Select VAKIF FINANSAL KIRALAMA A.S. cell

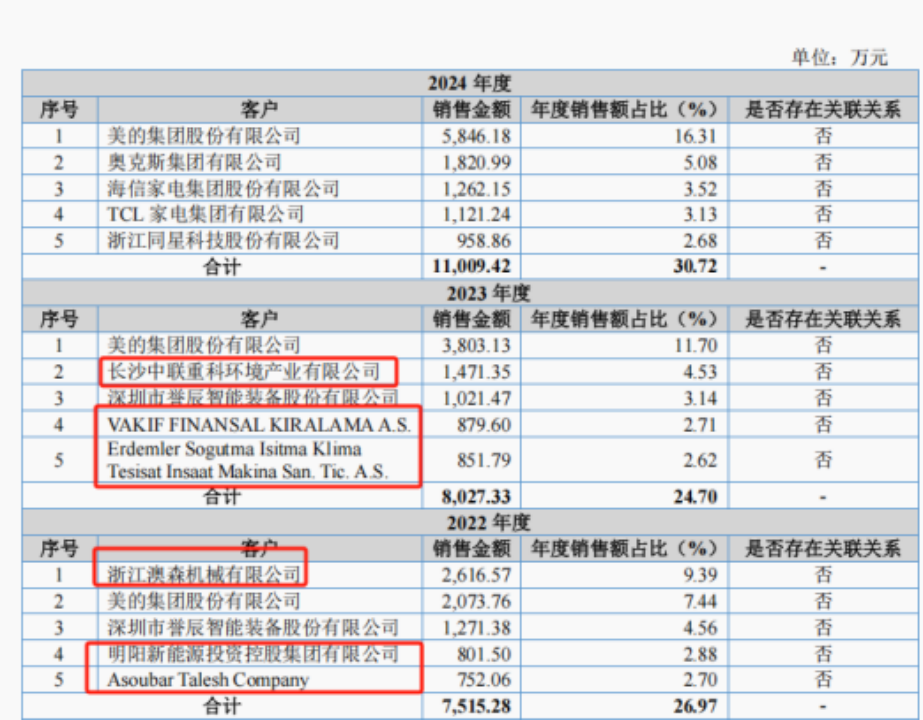259,424
